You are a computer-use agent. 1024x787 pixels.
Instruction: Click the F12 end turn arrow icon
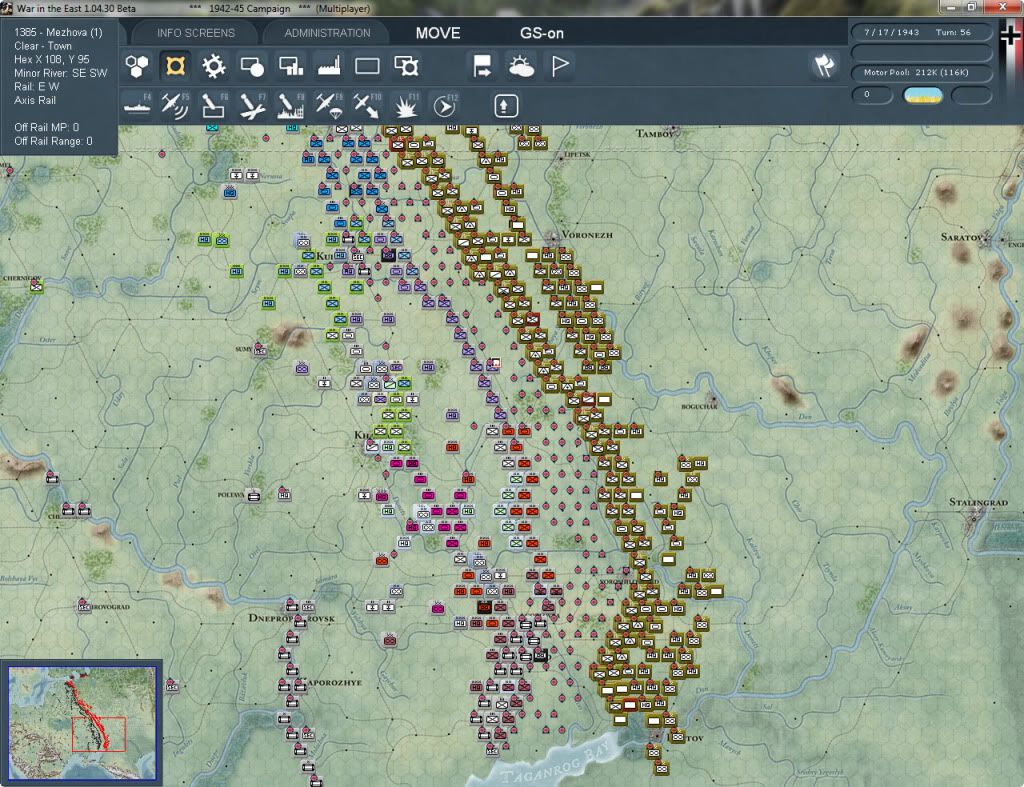coord(445,105)
